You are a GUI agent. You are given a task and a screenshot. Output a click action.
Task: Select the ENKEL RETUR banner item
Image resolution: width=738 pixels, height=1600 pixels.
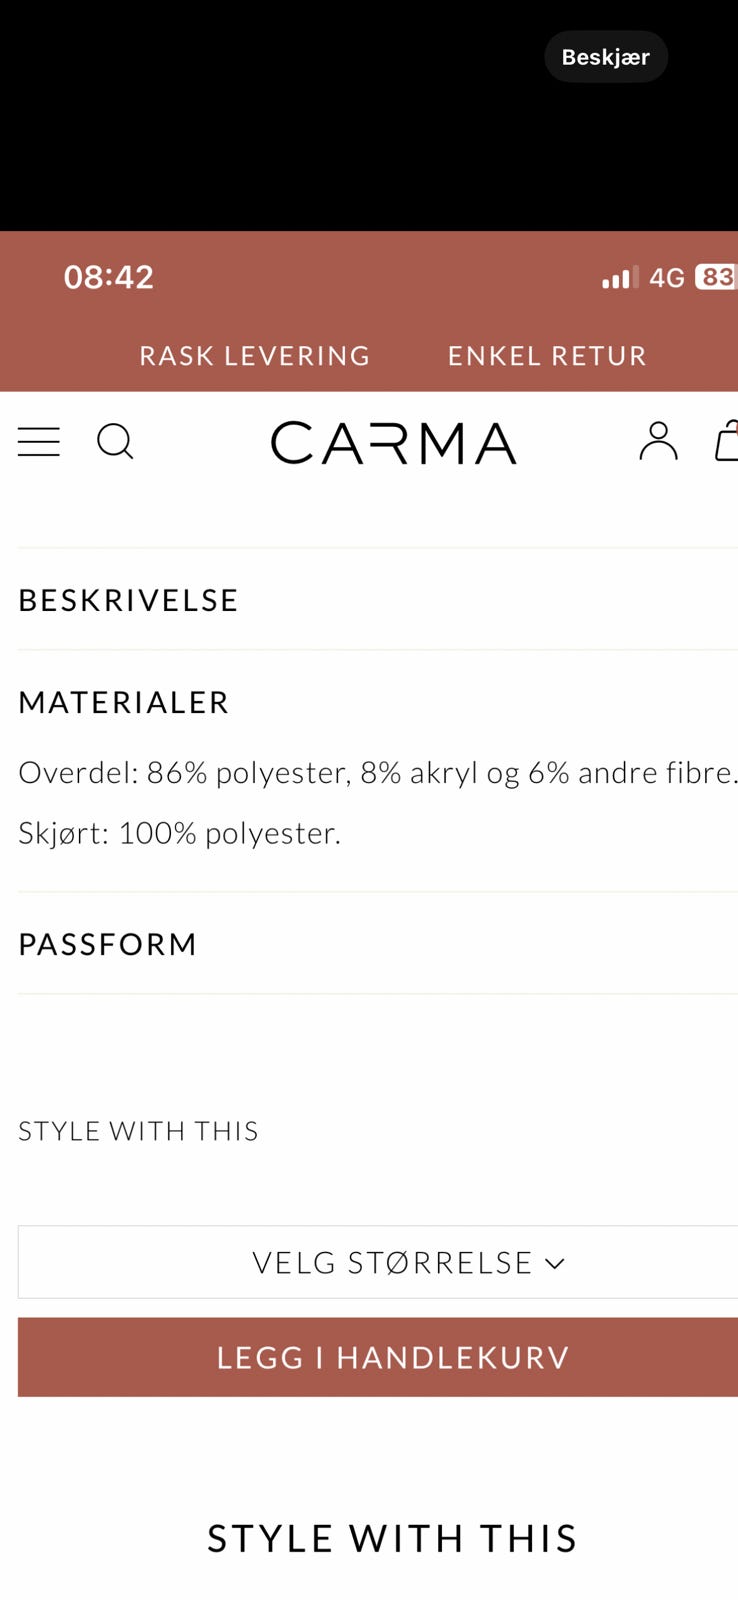click(547, 356)
